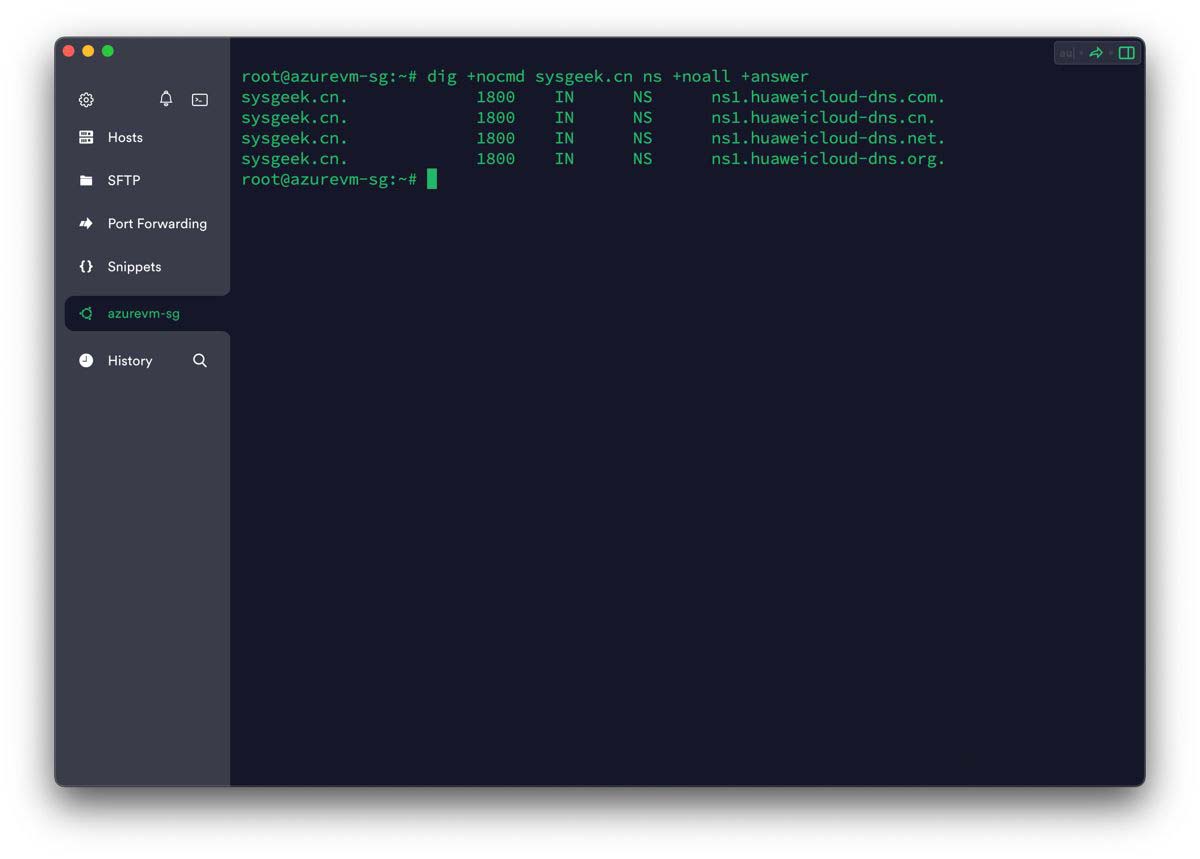Select ns1.huaweicloud-dns.org. in the output
The width and height of the screenshot is (1200, 859).
(828, 159)
